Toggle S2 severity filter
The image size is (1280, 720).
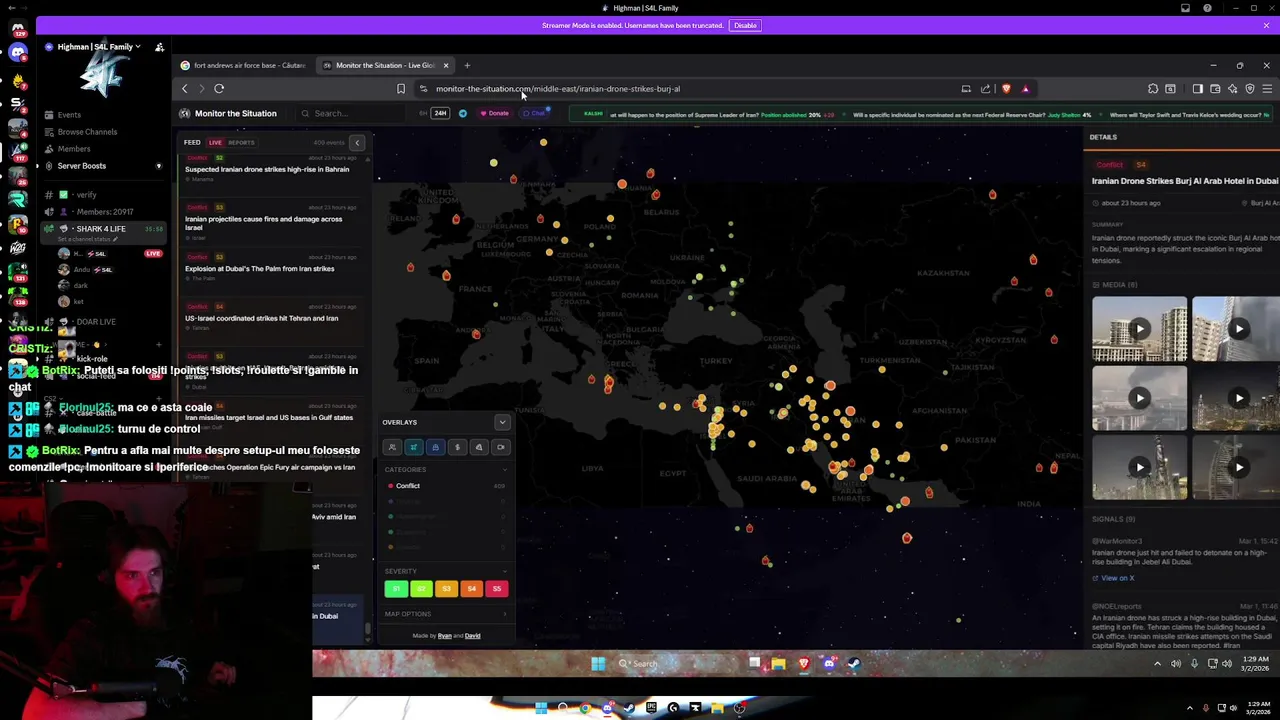[x=421, y=589]
